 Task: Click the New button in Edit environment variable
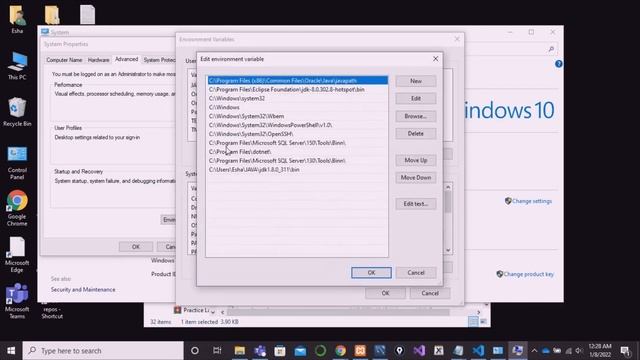click(x=416, y=81)
